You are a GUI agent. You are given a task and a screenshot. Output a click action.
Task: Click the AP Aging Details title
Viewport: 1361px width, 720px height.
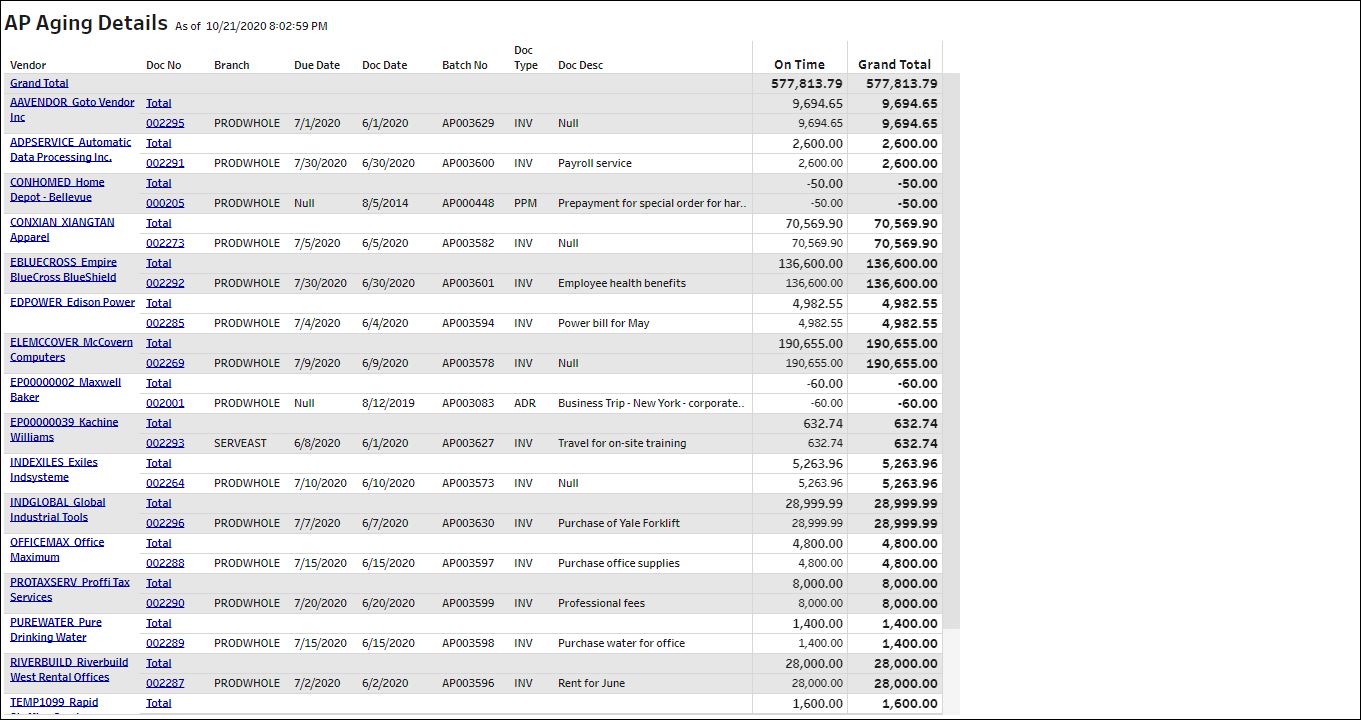click(x=86, y=23)
